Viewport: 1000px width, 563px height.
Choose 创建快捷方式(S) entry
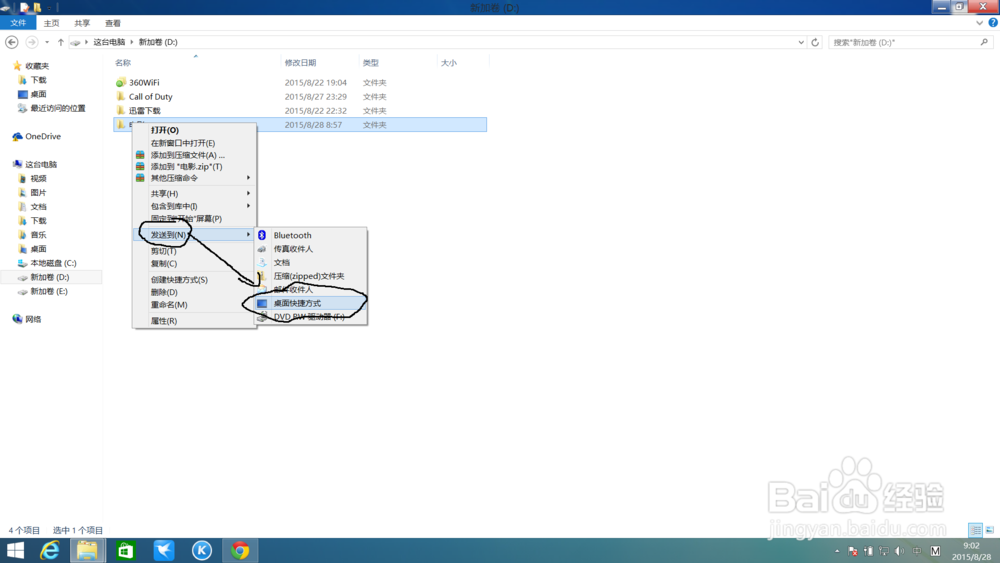pos(195,279)
